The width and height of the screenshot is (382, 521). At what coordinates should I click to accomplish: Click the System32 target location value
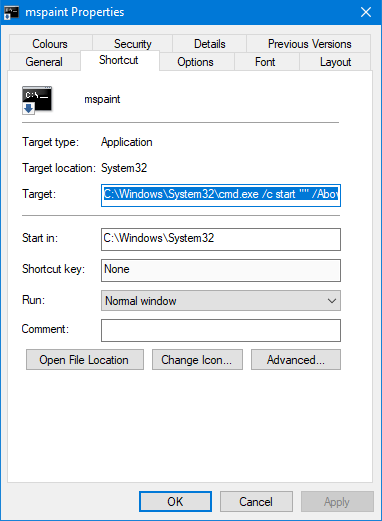coord(124,168)
